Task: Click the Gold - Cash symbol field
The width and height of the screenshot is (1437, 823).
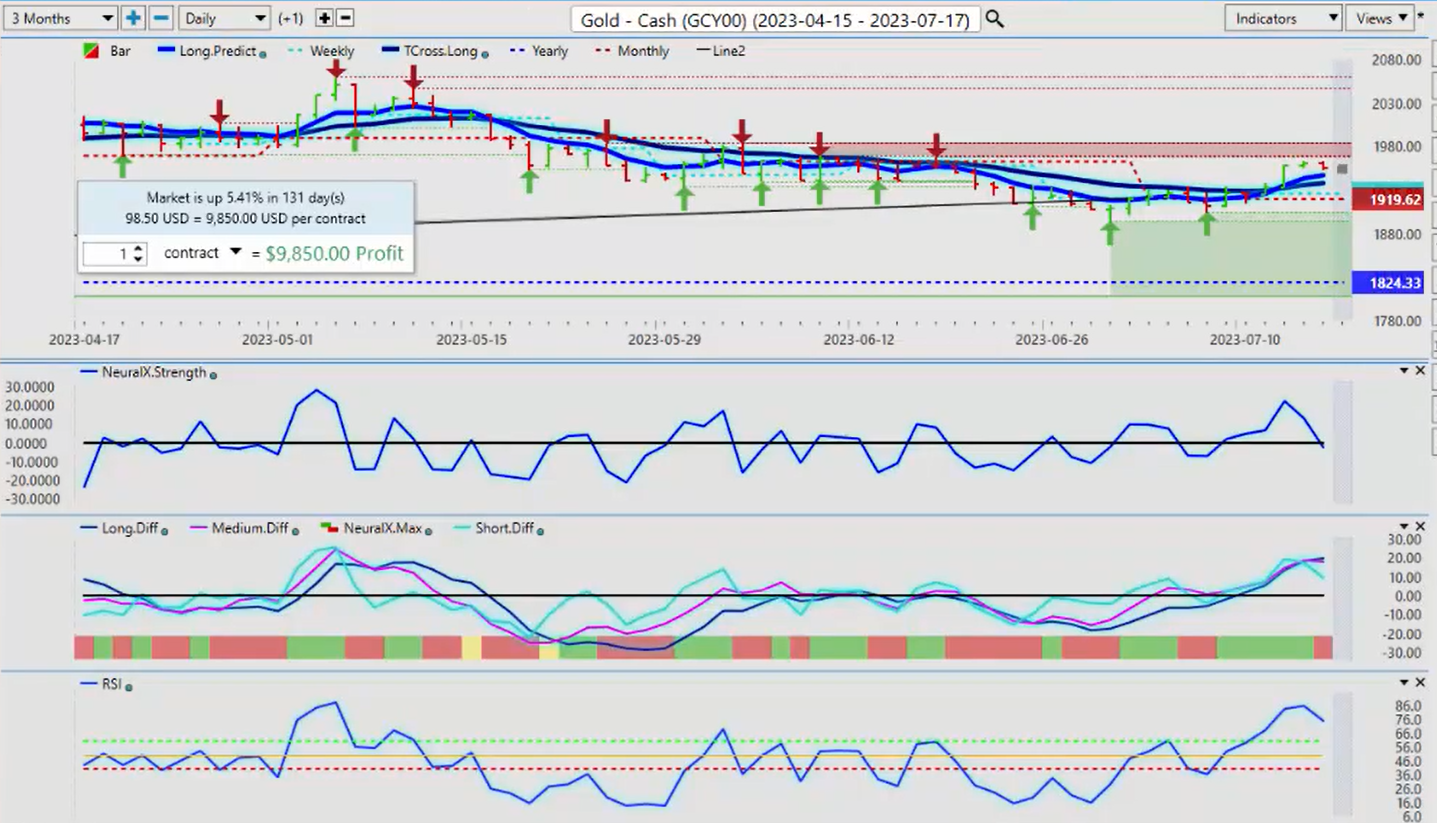Action: 774,19
